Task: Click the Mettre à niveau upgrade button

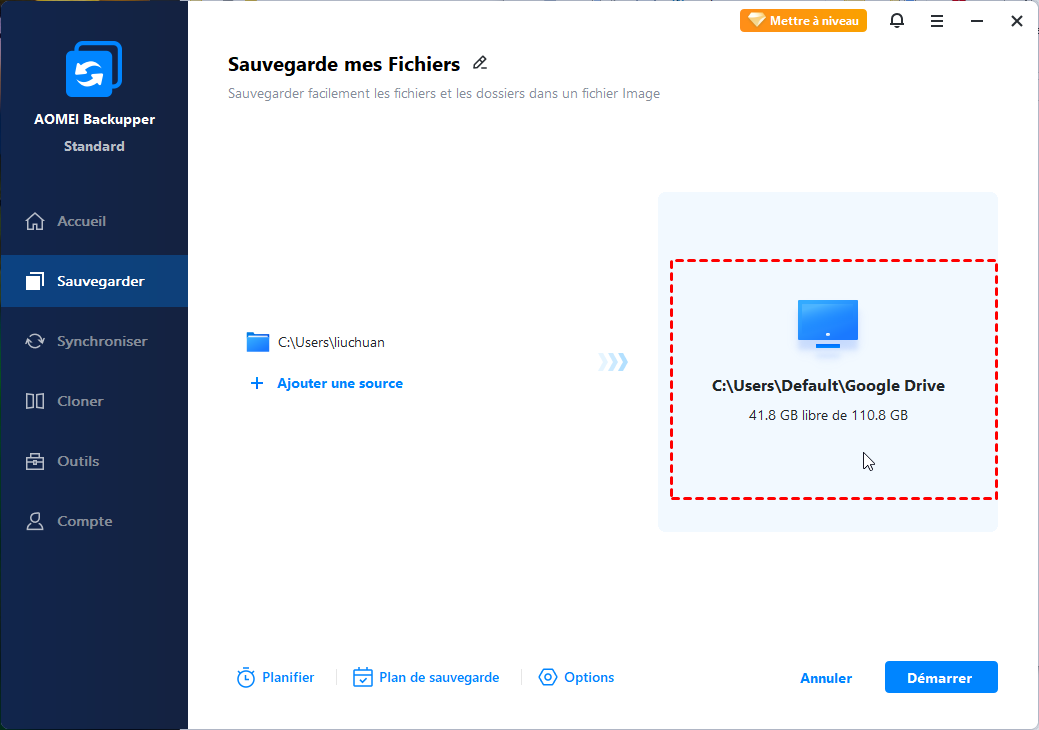Action: 803,21
